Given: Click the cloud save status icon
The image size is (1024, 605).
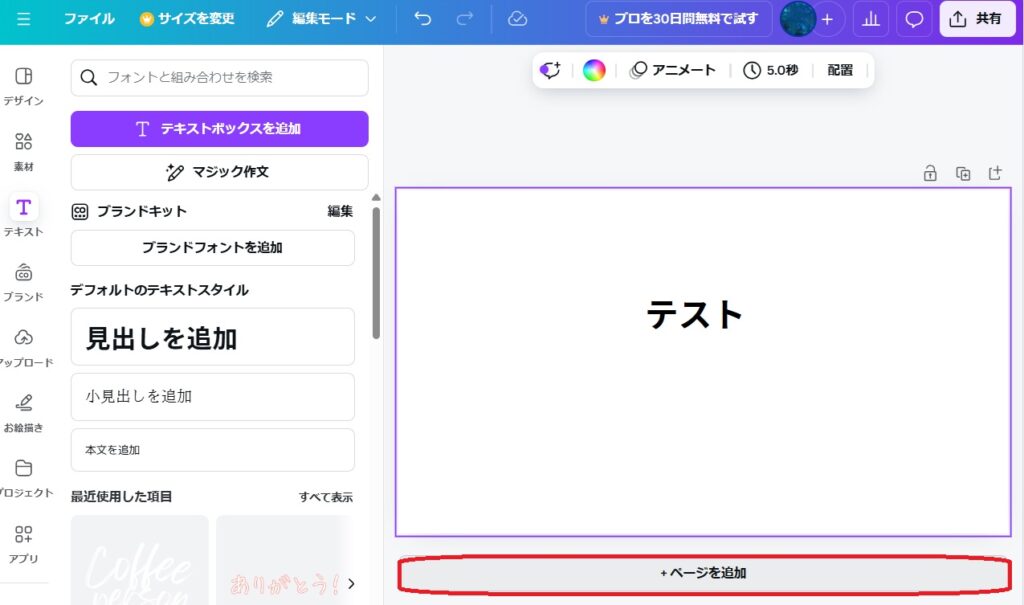Looking at the screenshot, I should [x=517, y=19].
